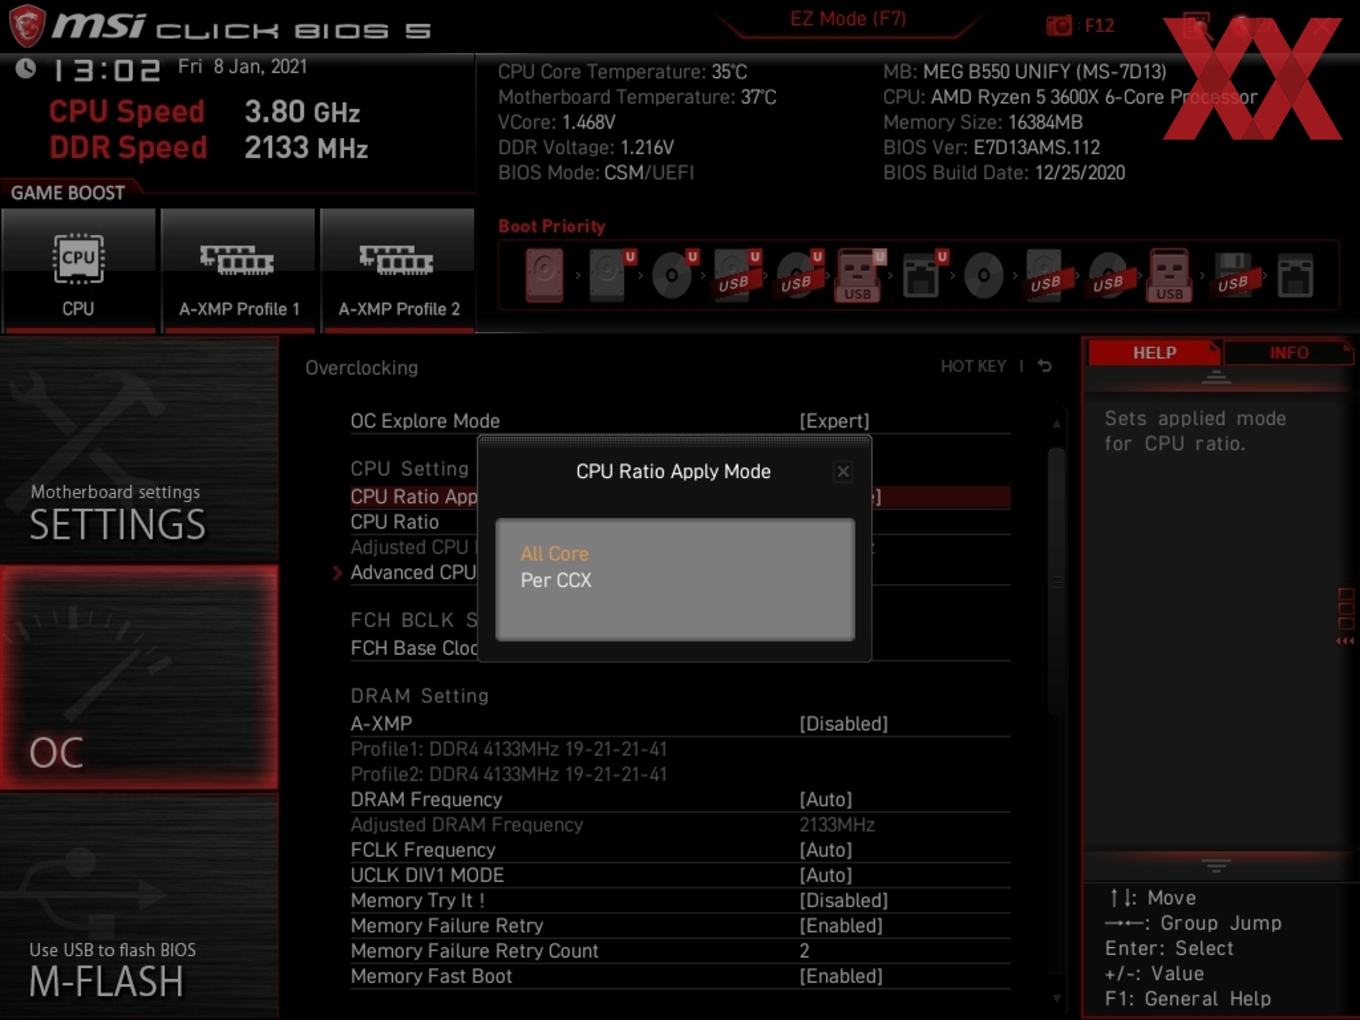The width and height of the screenshot is (1360, 1020).
Task: Select the UEFI USB key boot icon
Action: tap(859, 276)
